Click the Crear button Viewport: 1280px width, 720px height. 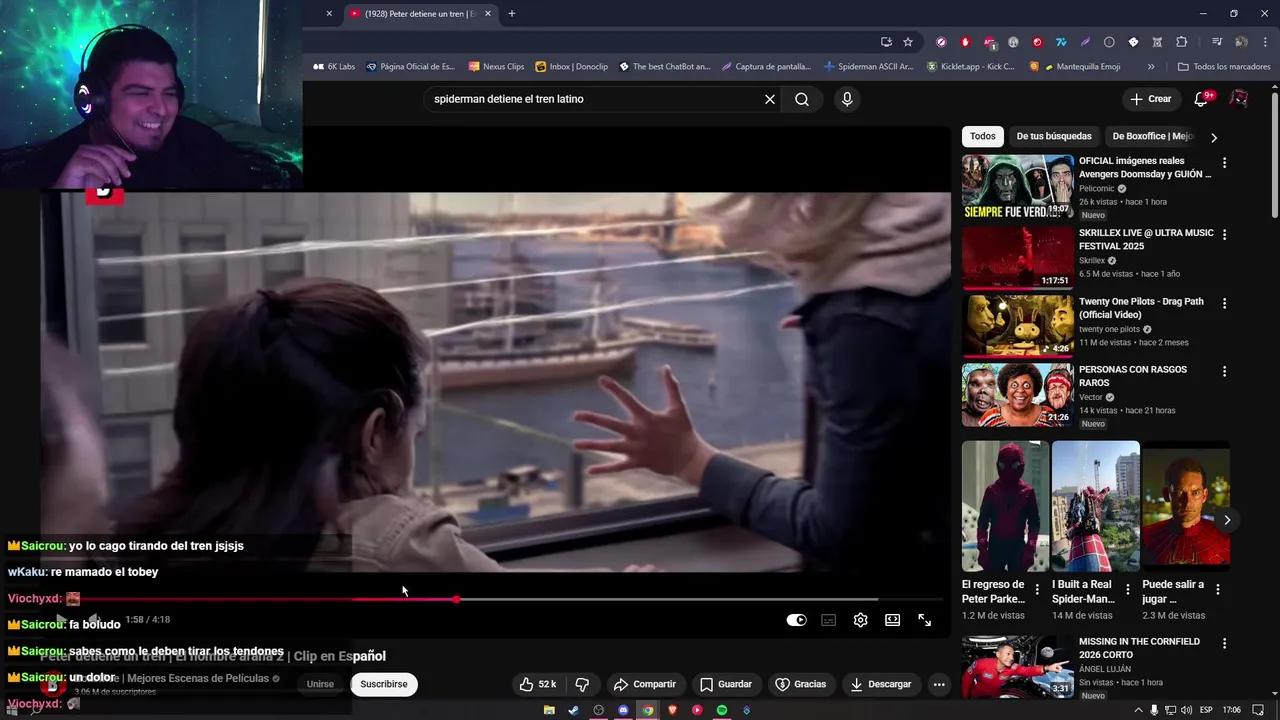(x=1150, y=99)
